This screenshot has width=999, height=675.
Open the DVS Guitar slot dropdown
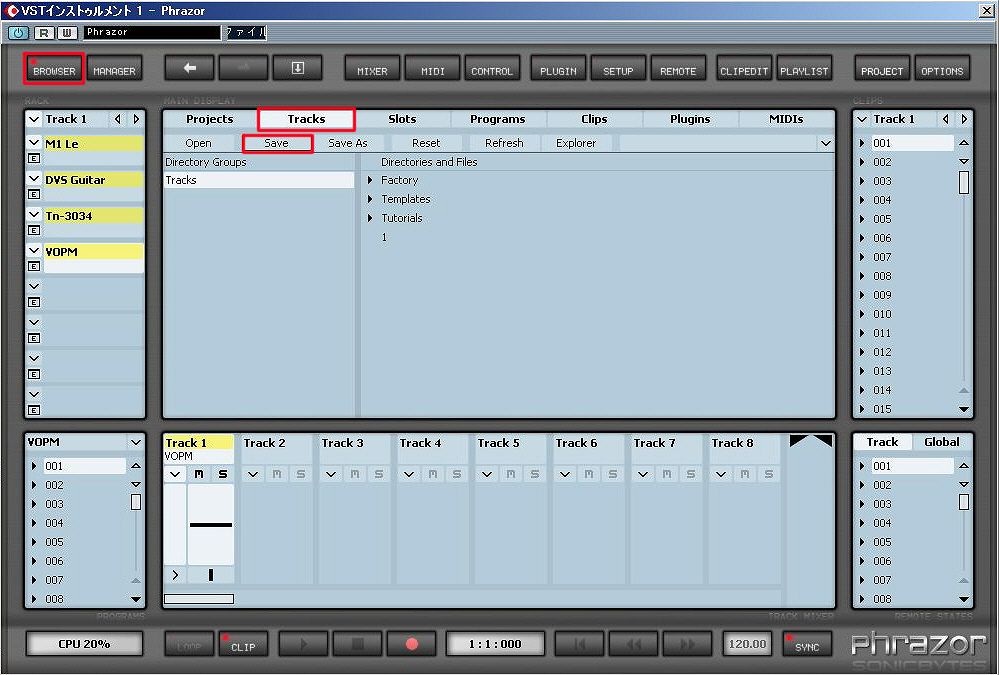[34, 180]
